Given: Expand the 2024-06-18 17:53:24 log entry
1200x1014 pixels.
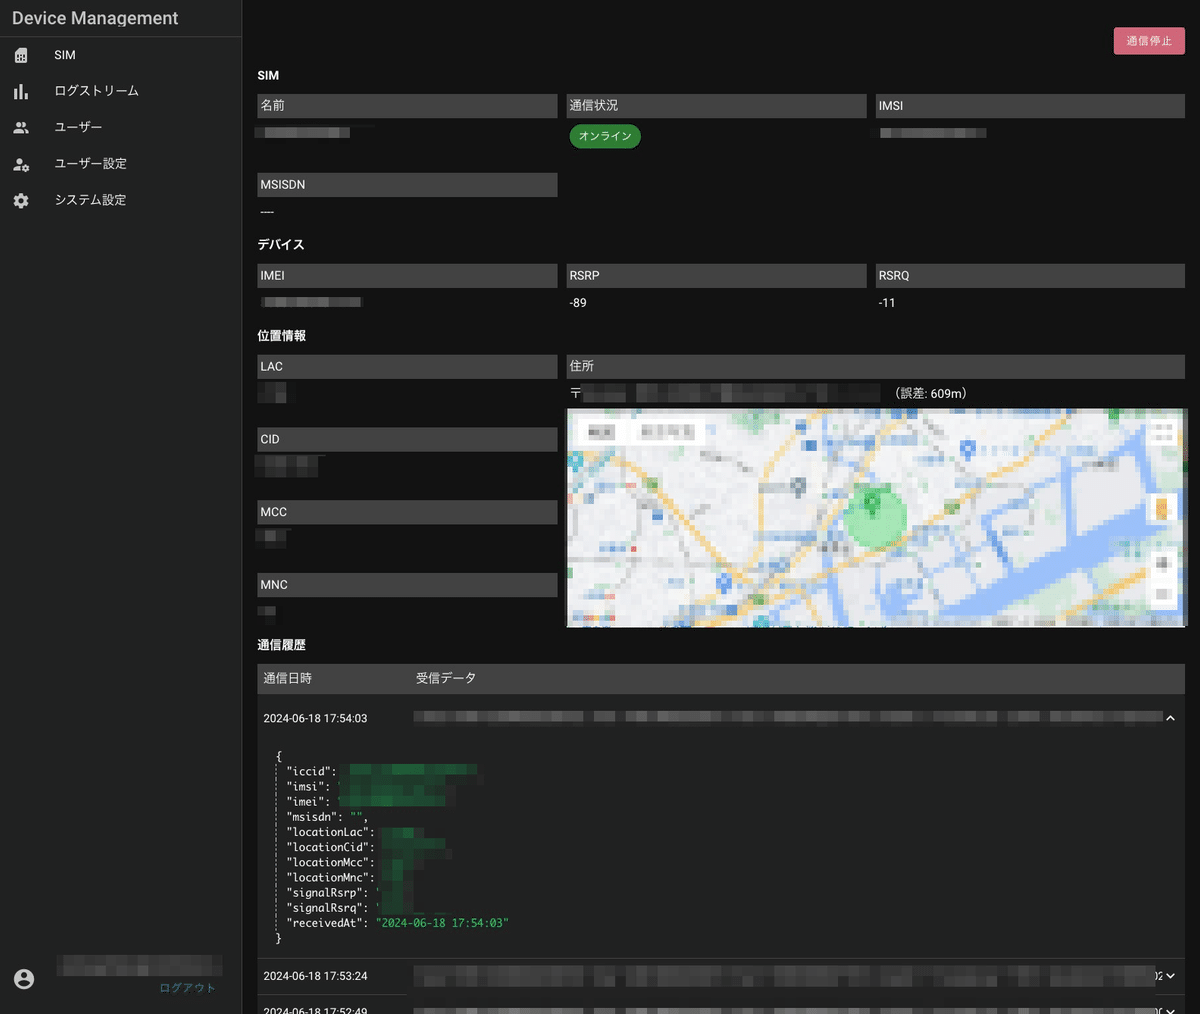Looking at the screenshot, I should coord(1169,975).
